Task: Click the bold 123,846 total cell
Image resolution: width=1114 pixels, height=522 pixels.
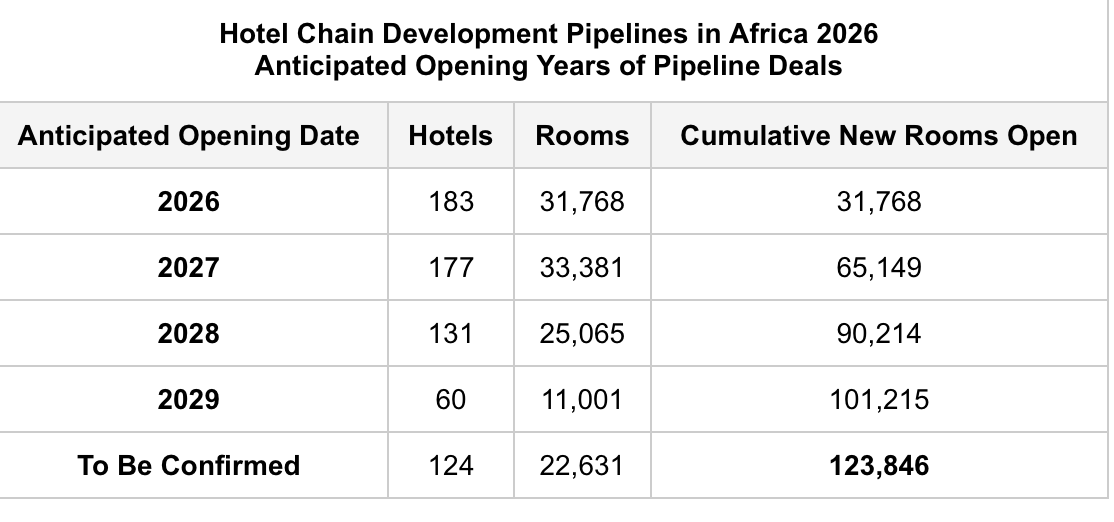Action: tap(878, 465)
